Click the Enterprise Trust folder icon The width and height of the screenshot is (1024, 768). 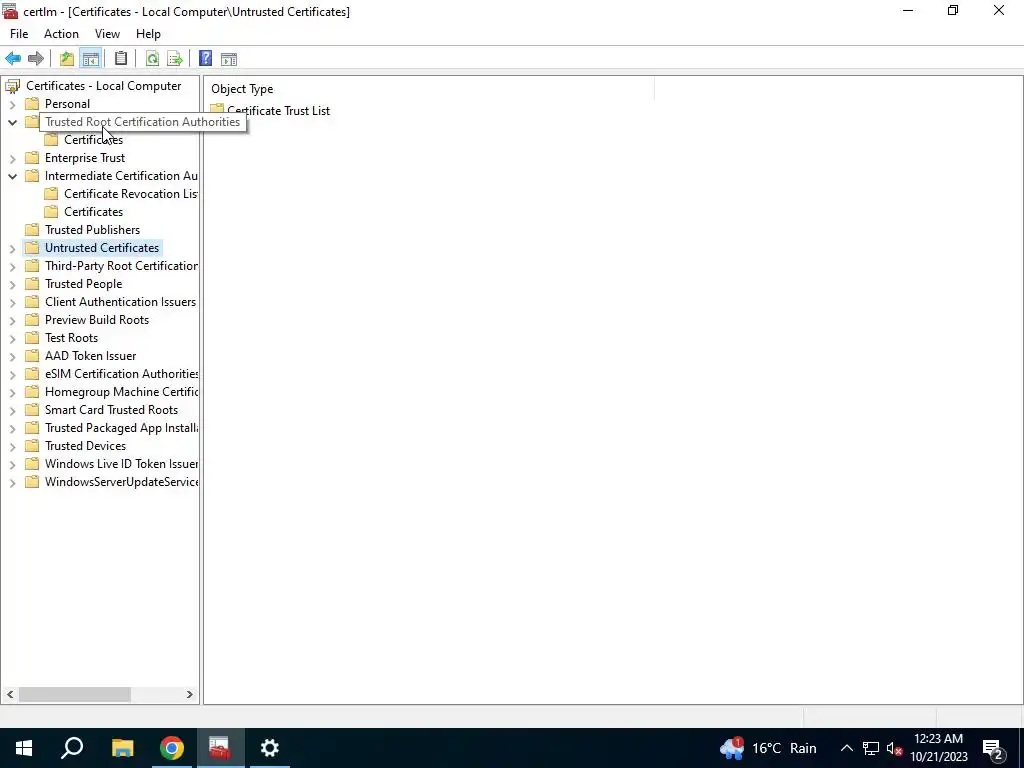32,157
